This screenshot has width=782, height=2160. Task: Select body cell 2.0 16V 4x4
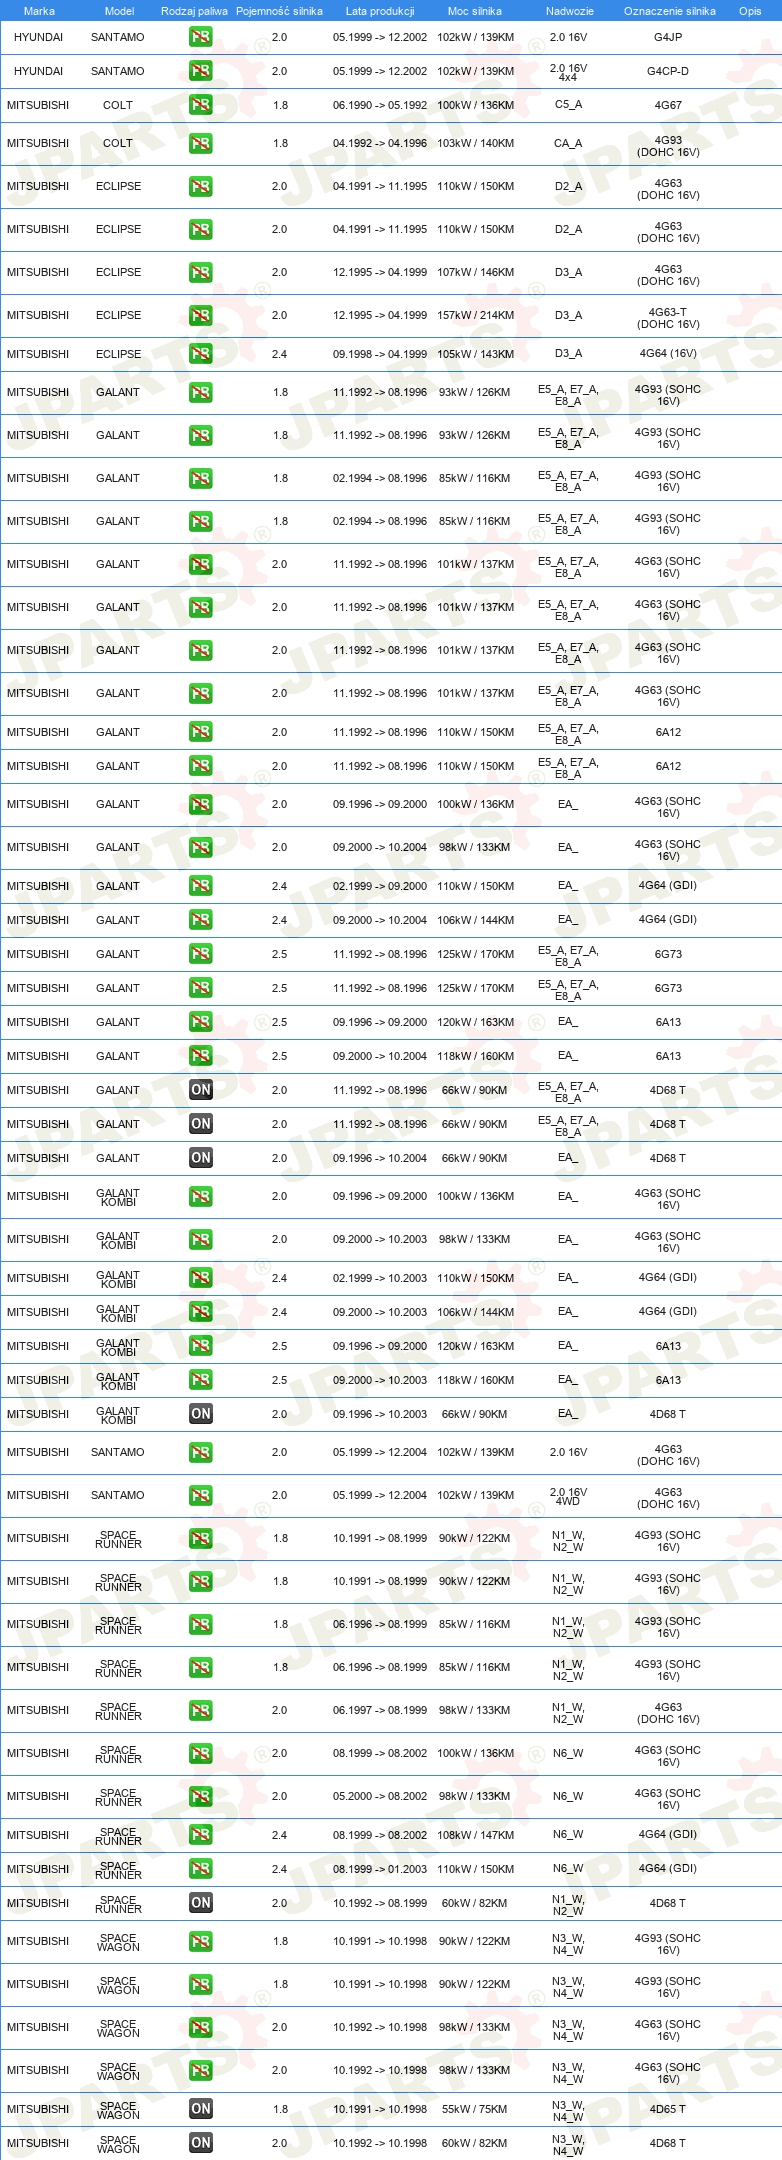point(568,72)
